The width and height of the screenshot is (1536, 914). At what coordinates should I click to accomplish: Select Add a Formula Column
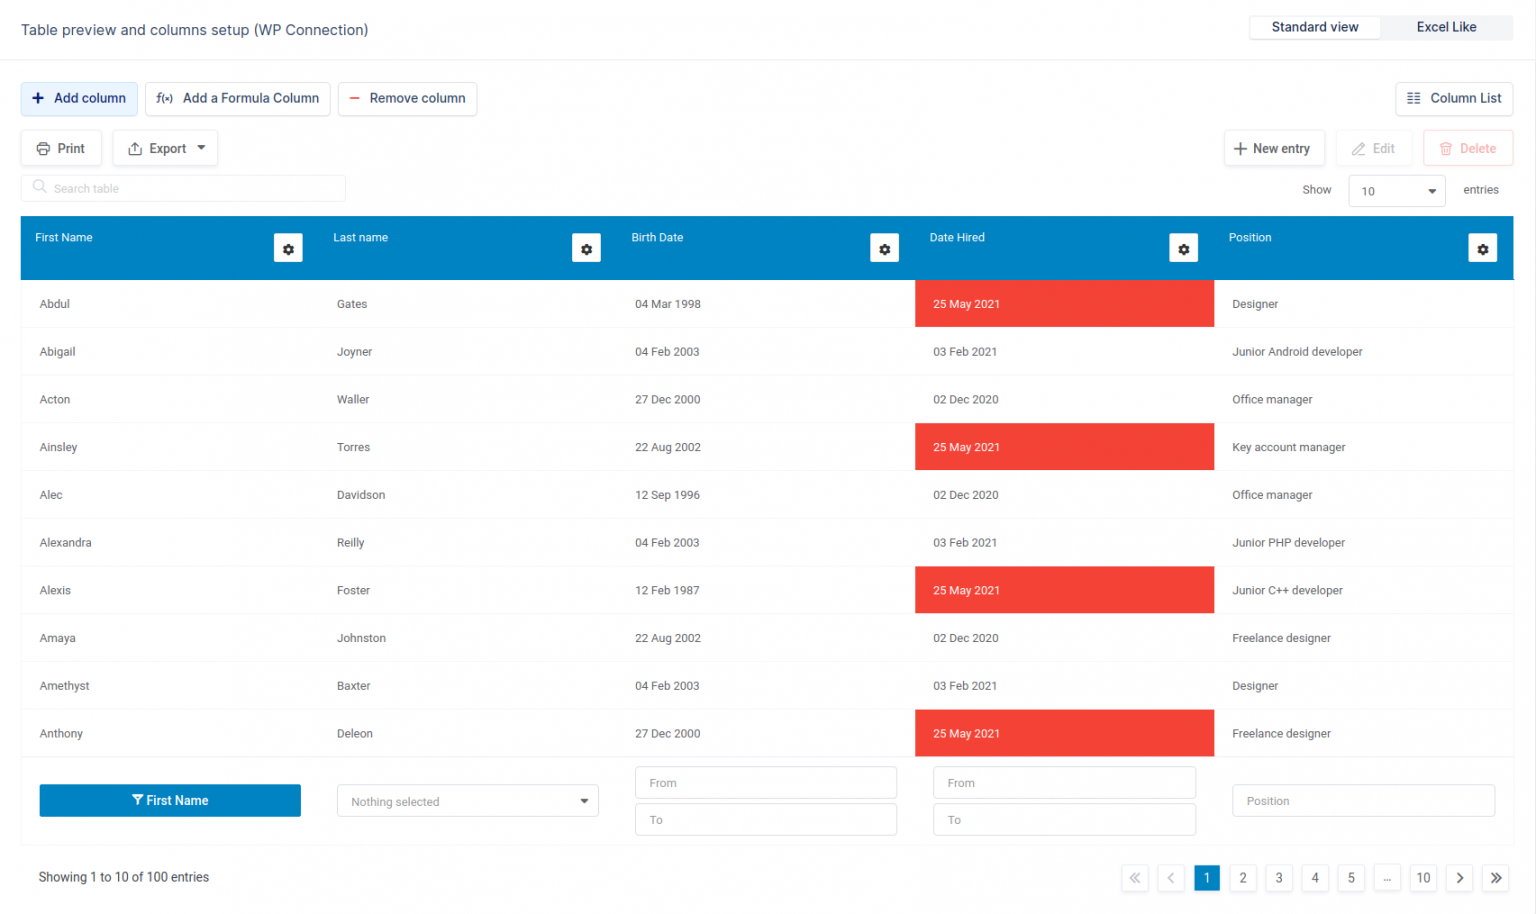click(237, 98)
